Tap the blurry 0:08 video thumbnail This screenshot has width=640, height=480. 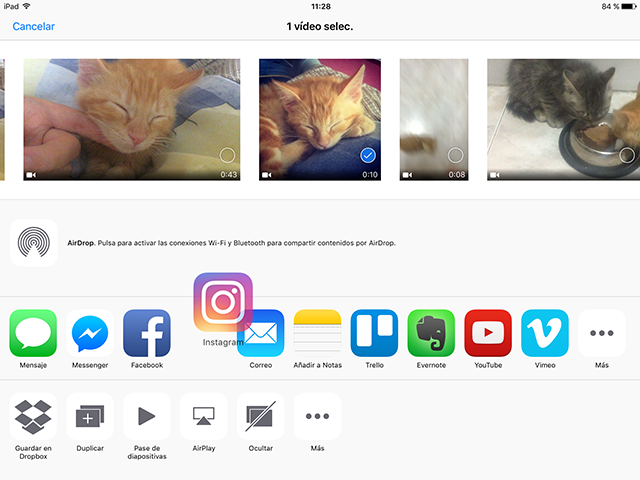point(434,120)
